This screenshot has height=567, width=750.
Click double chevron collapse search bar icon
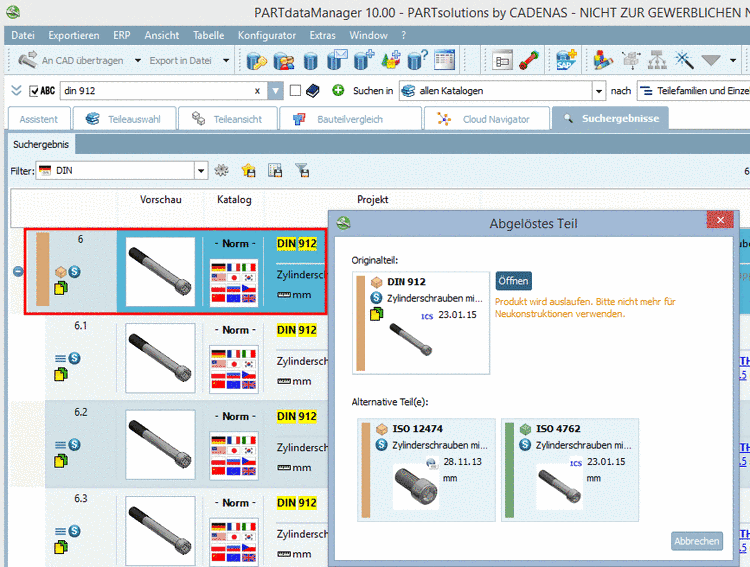[x=16, y=90]
